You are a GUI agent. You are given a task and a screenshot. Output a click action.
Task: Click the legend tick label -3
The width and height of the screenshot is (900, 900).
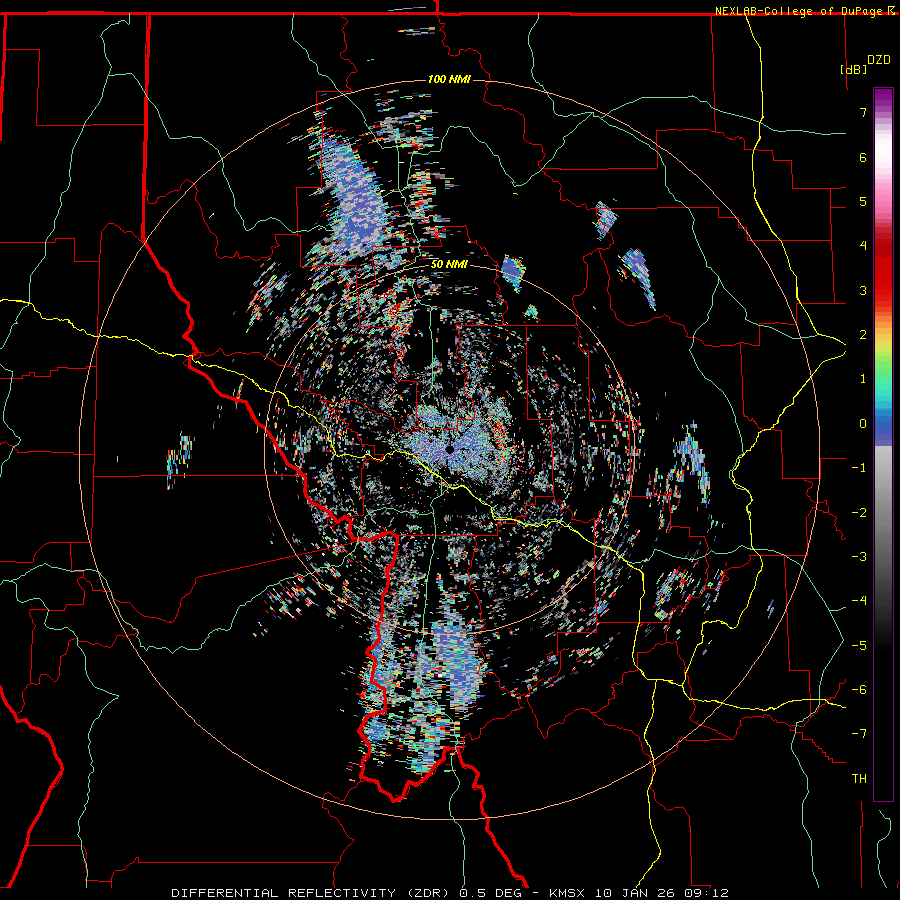point(859,556)
